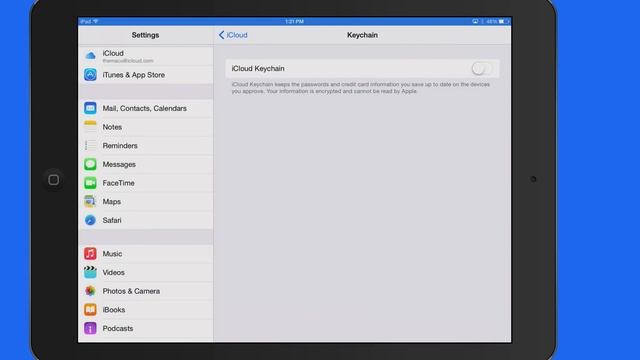Select Music in the sidebar
Viewport: 640px width, 360px height.
click(x=145, y=253)
